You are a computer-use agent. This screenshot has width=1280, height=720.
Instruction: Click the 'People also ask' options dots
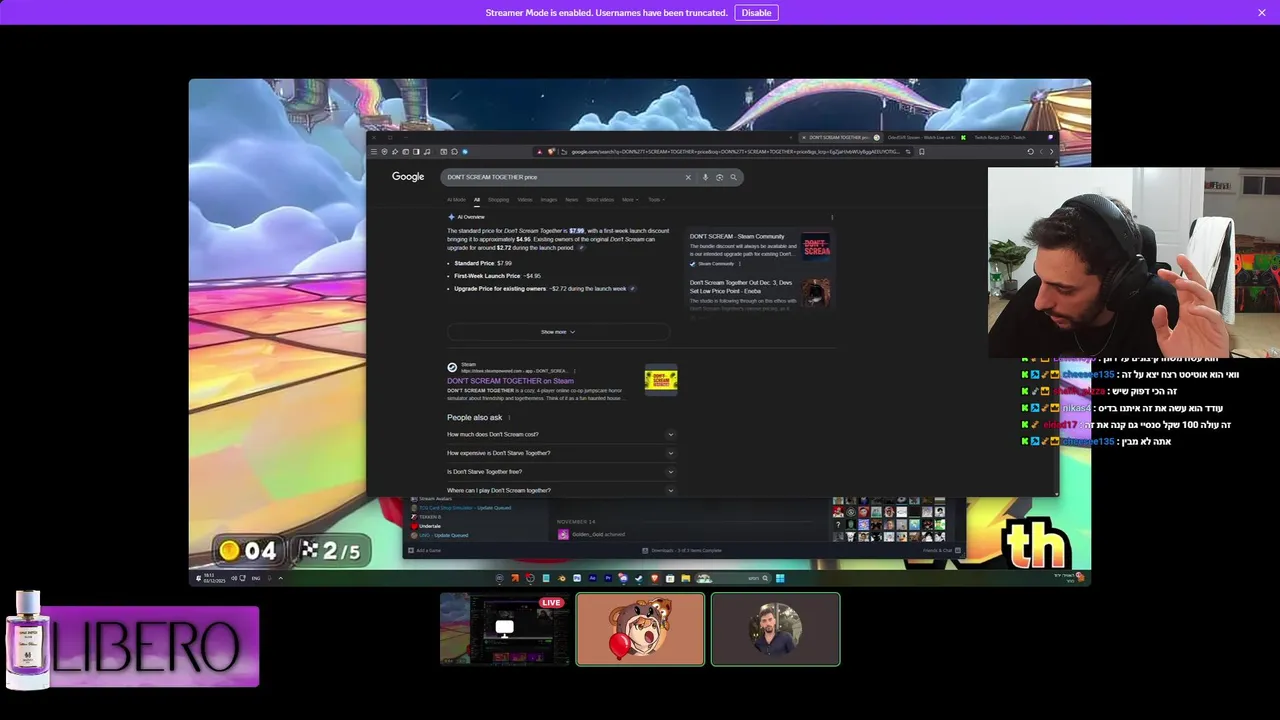(509, 418)
